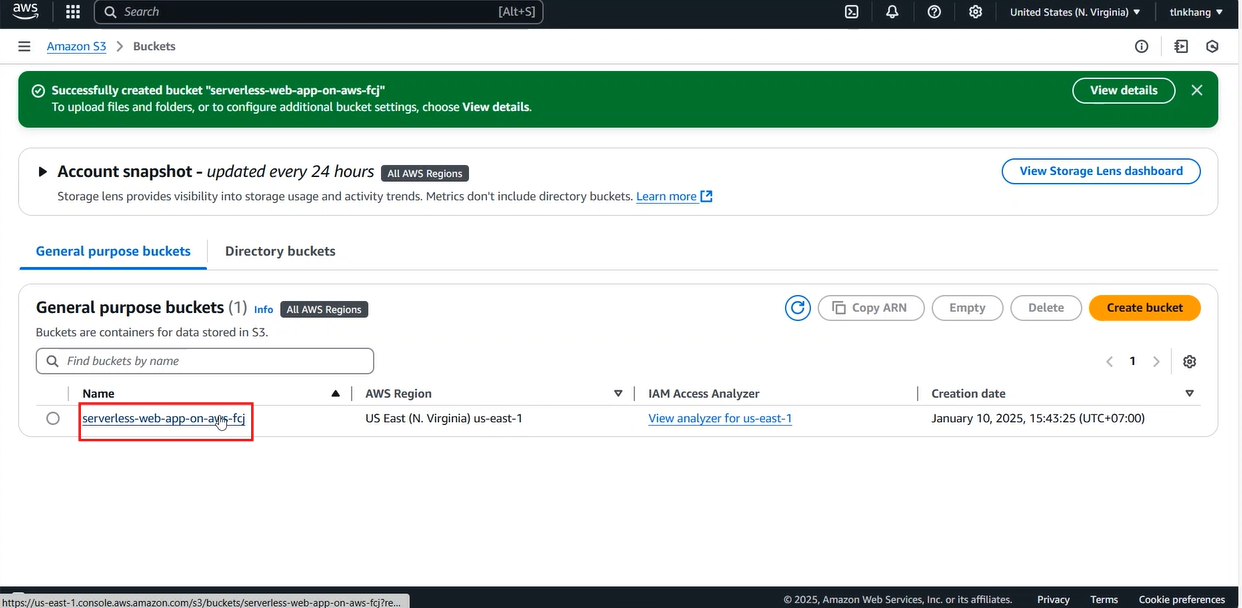Image resolution: width=1242 pixels, height=608 pixels.
Task: Click the US East (N. Virginia) us-east-1 cell
Action: (x=444, y=419)
